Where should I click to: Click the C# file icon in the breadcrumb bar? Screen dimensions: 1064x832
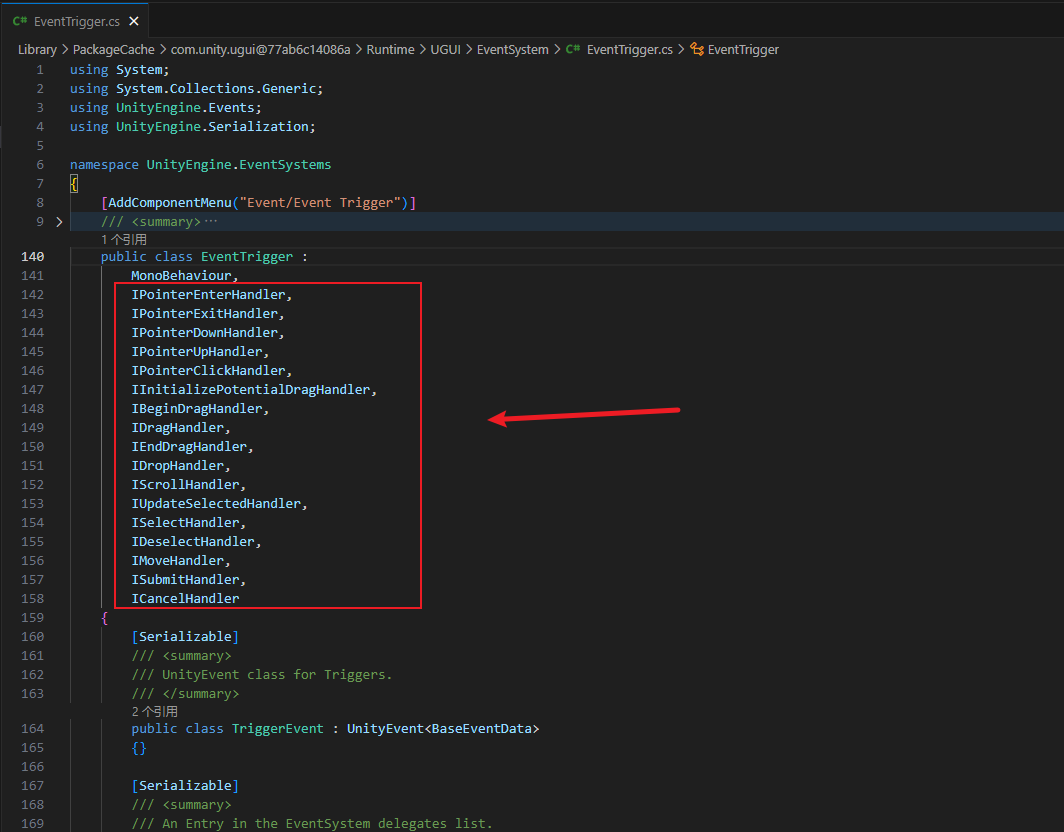click(x=573, y=49)
